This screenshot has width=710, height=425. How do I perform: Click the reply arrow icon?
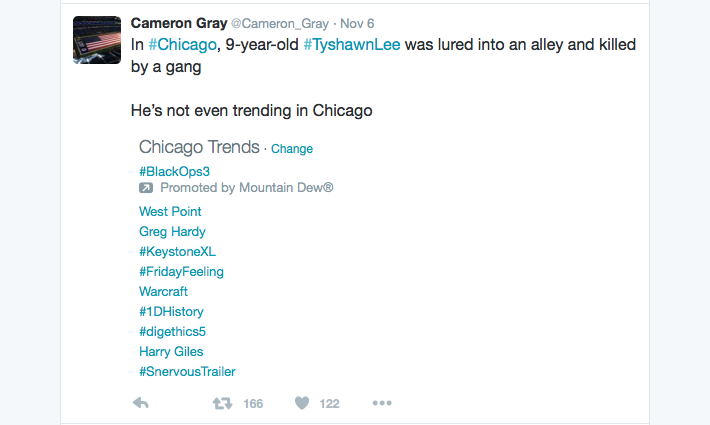[141, 403]
